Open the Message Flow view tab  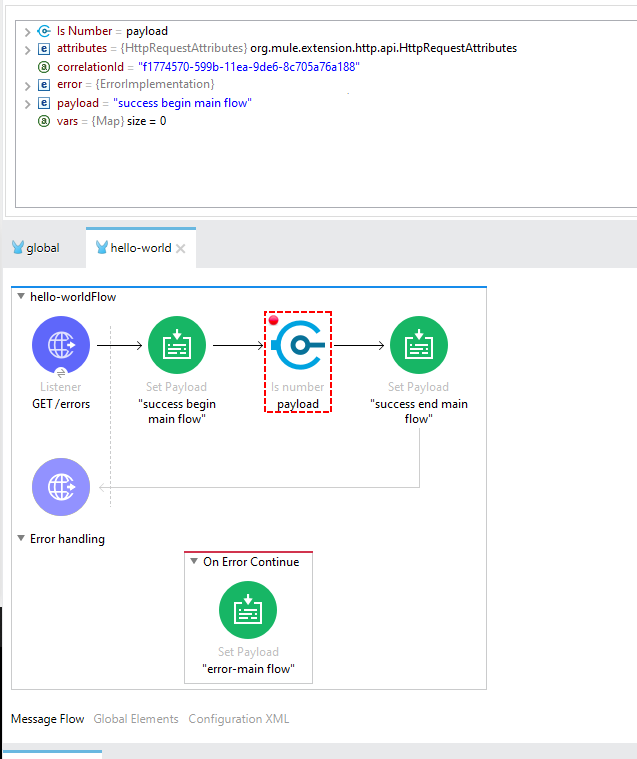(47, 719)
